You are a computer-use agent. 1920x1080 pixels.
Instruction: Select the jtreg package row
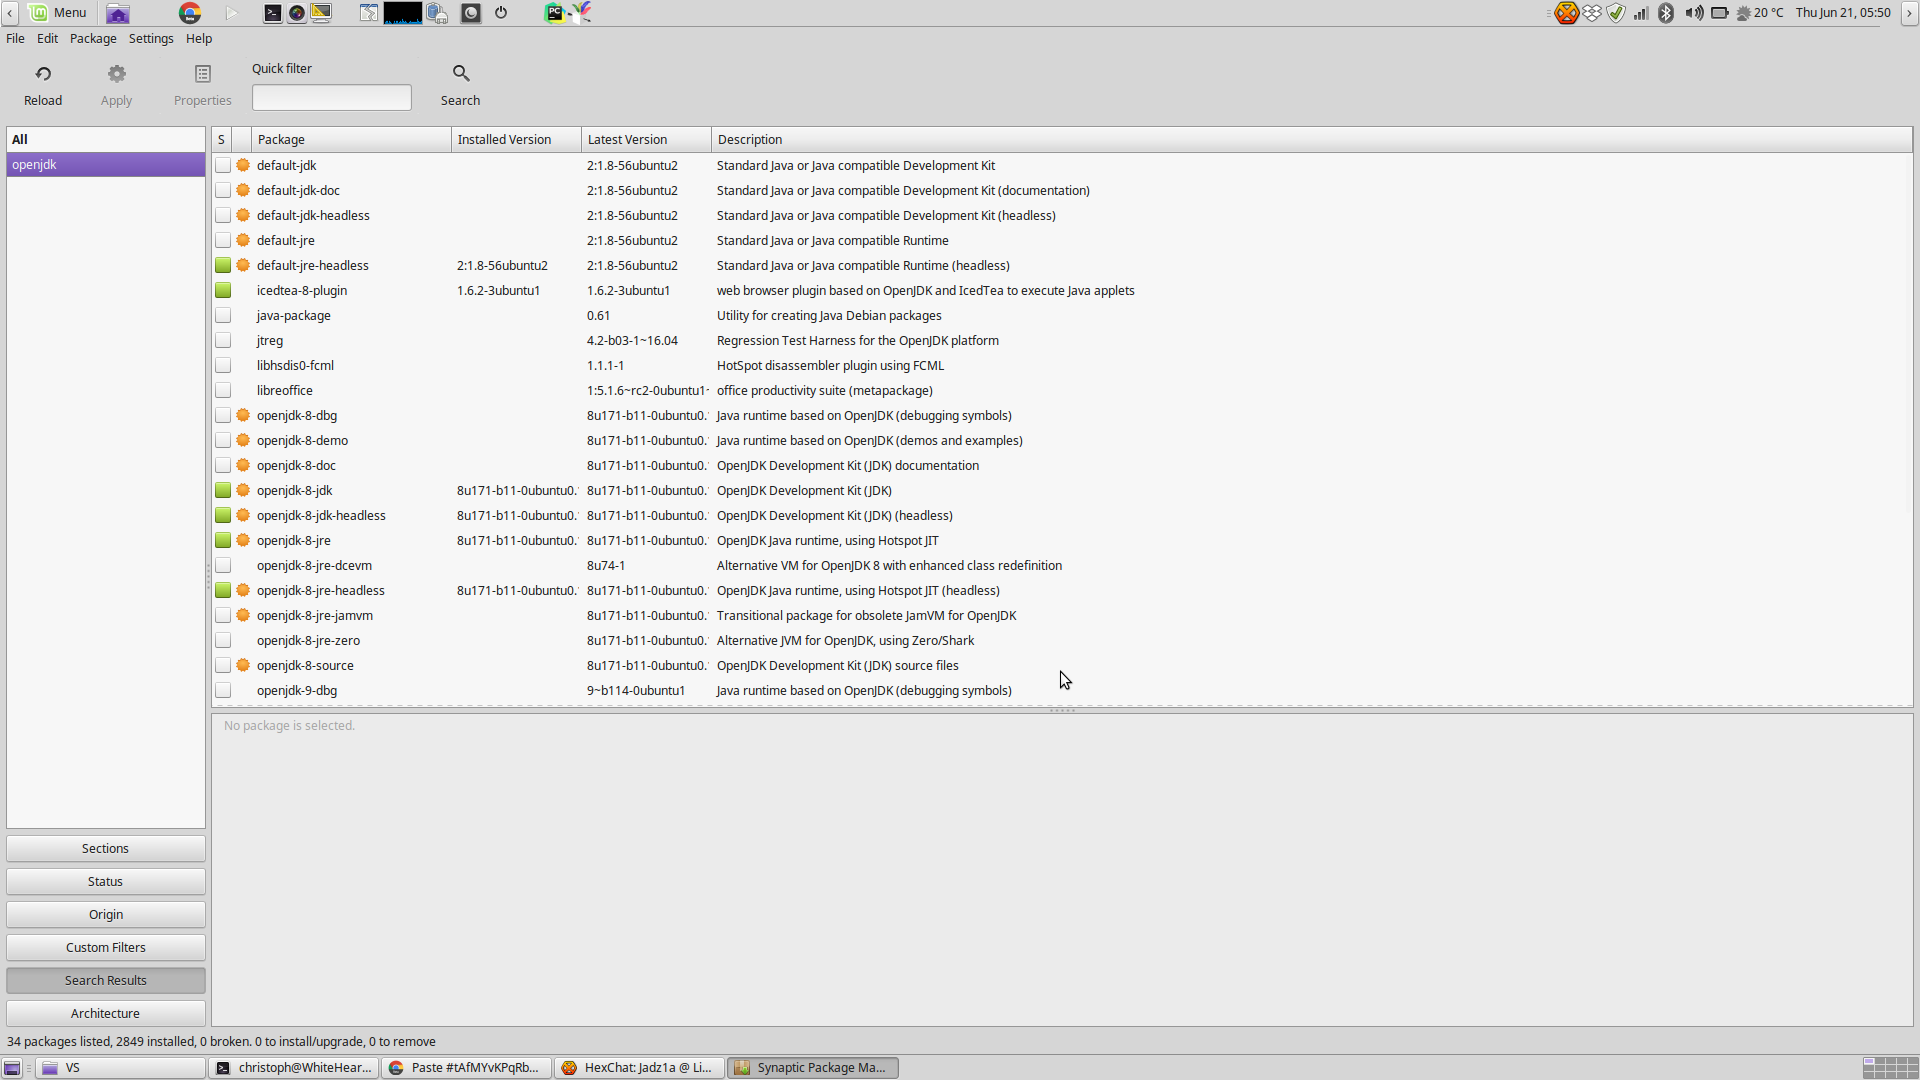pos(1062,340)
